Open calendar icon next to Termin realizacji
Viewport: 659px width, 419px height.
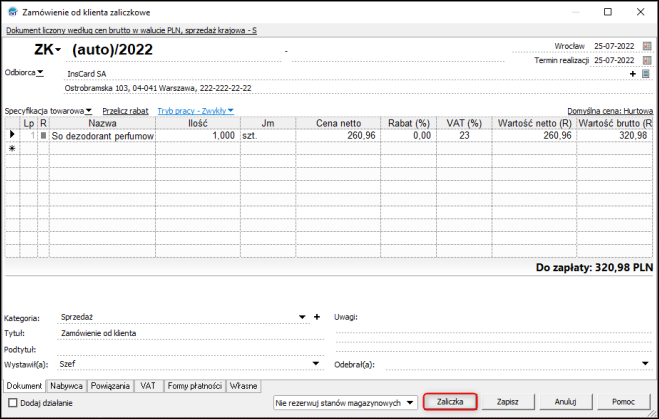647,61
